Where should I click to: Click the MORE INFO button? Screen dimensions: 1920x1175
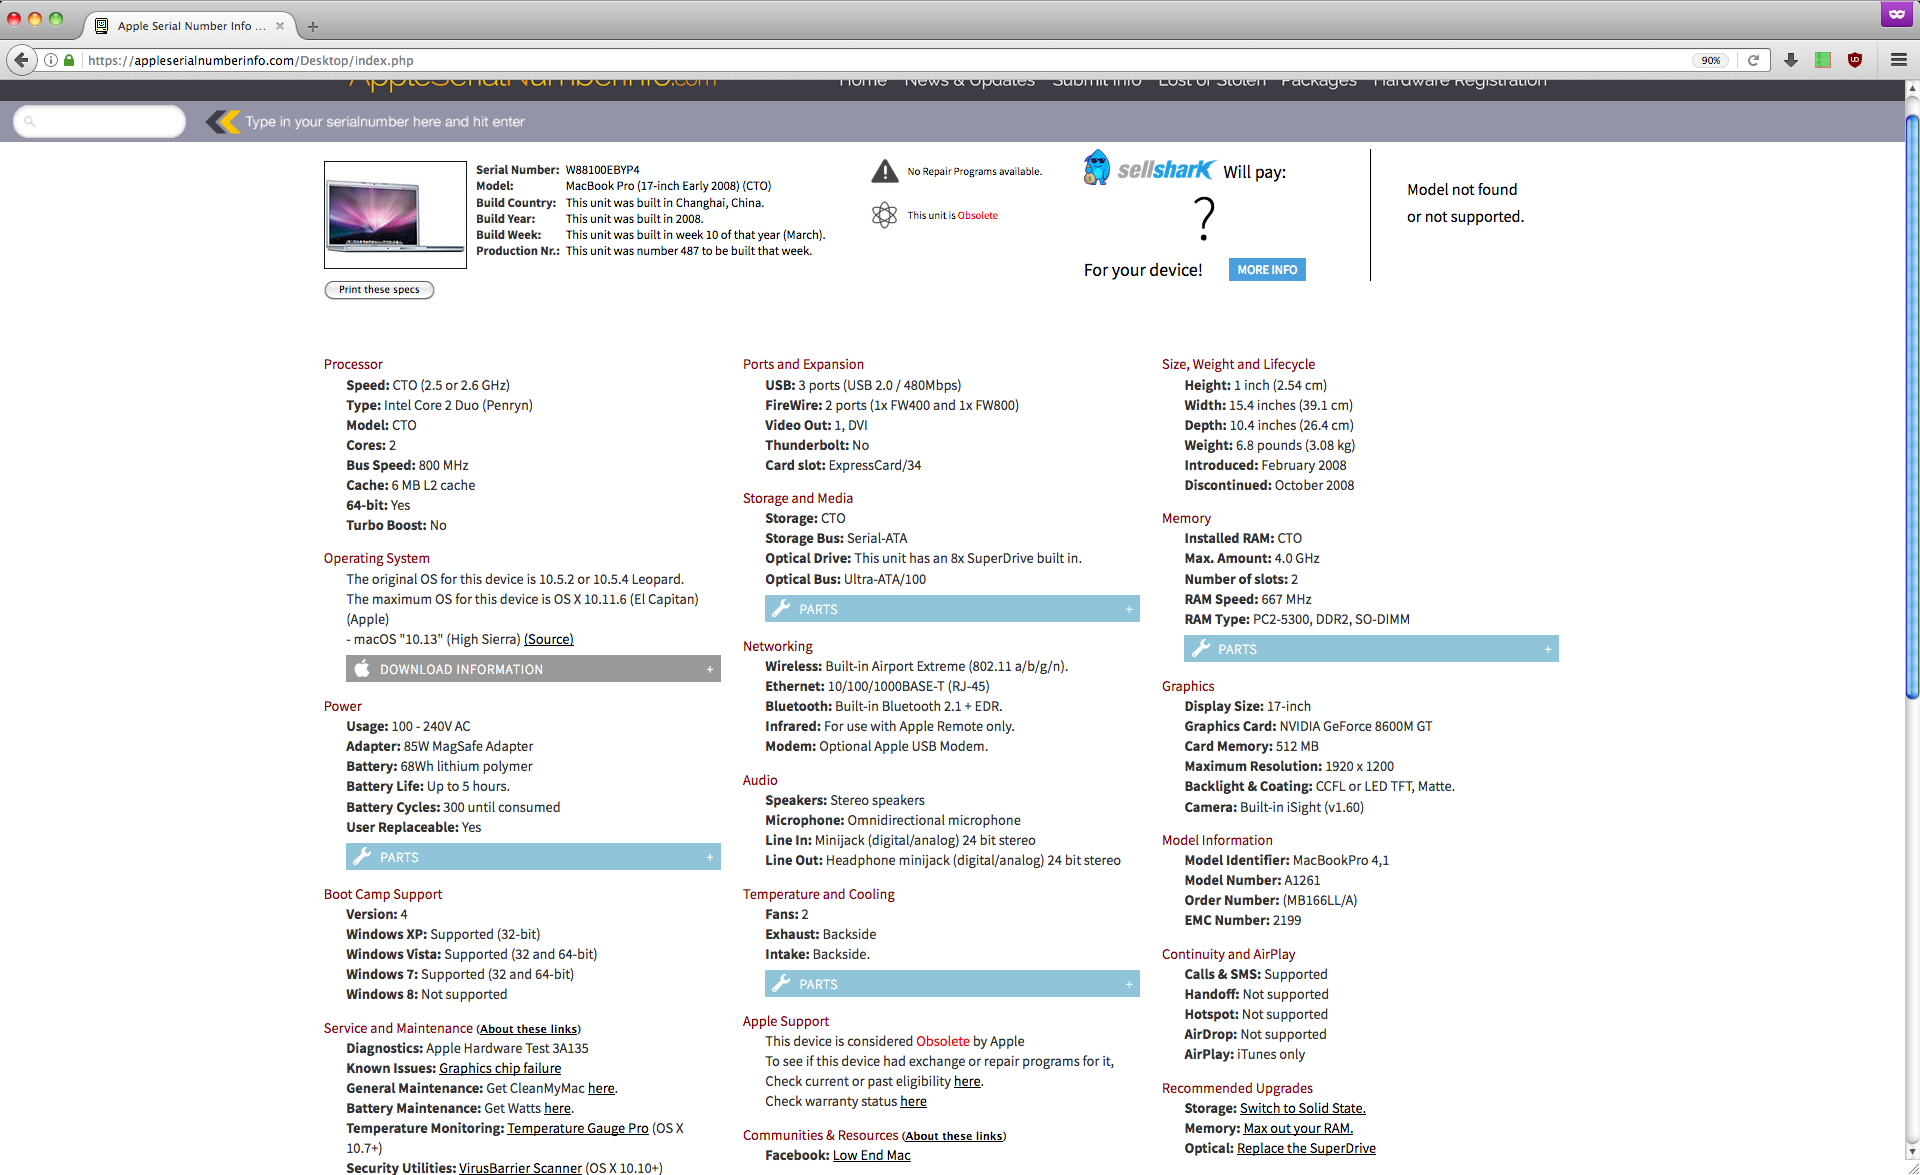click(x=1267, y=269)
